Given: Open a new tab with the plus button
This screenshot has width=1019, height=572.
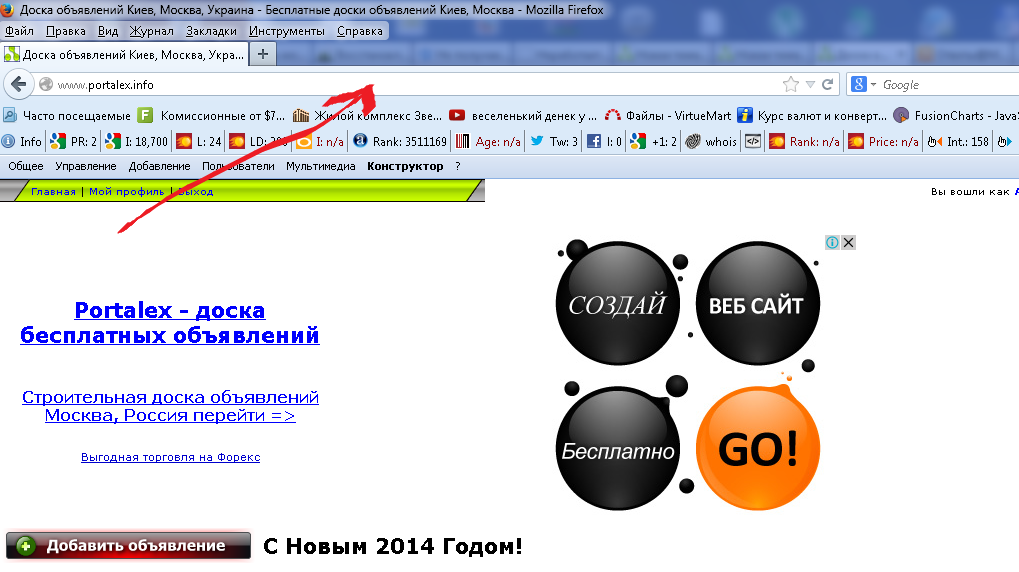Looking at the screenshot, I should coord(263,54).
